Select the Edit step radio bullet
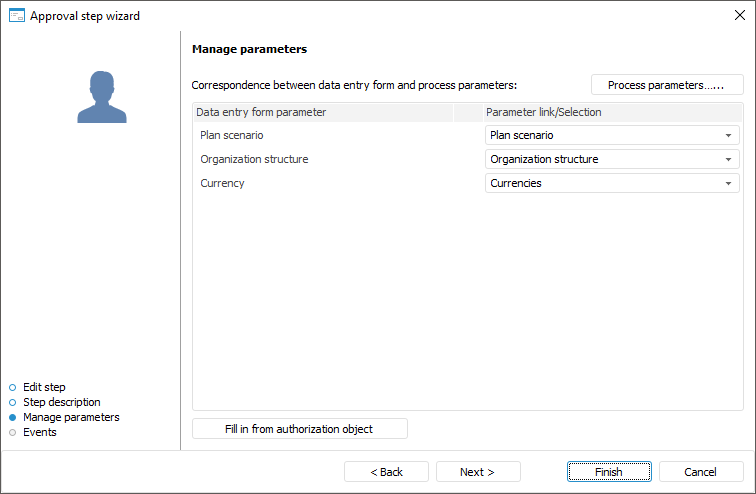 (x=12, y=387)
